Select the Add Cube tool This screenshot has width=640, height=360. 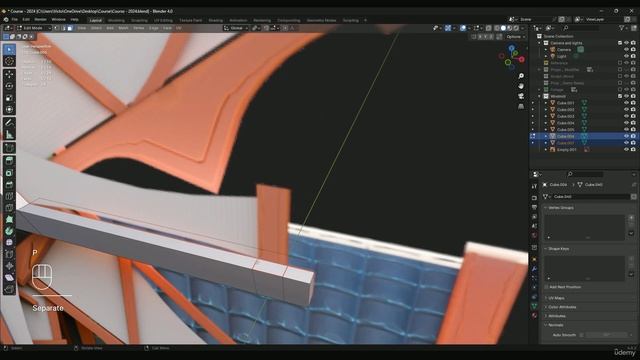click(x=9, y=148)
